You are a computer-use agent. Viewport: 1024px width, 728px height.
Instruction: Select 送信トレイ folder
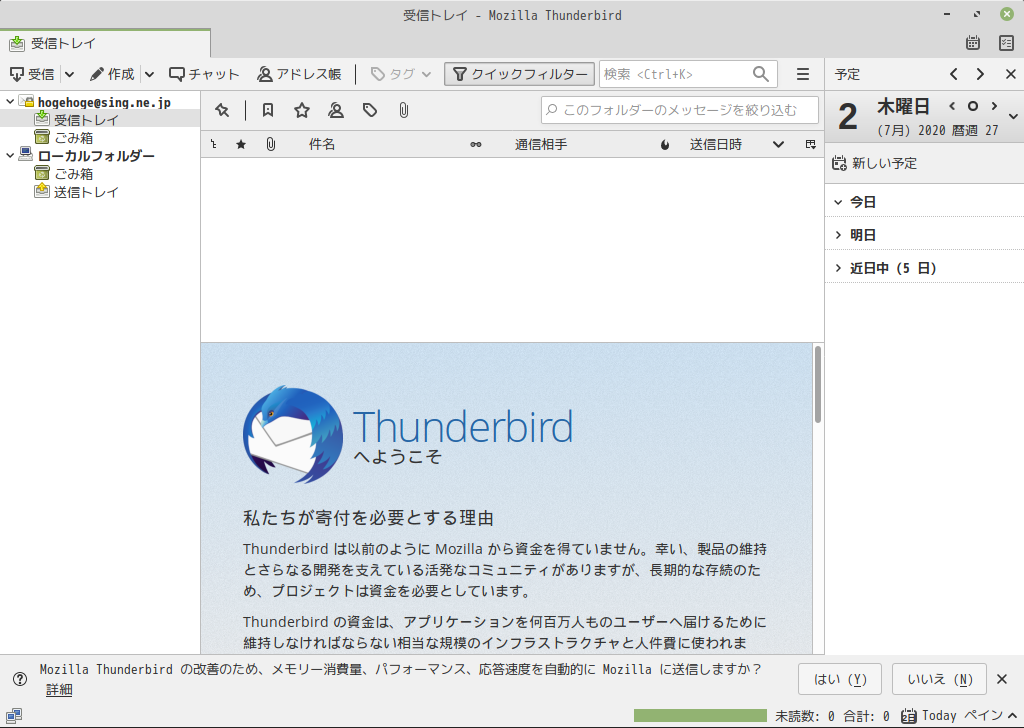pos(99,192)
